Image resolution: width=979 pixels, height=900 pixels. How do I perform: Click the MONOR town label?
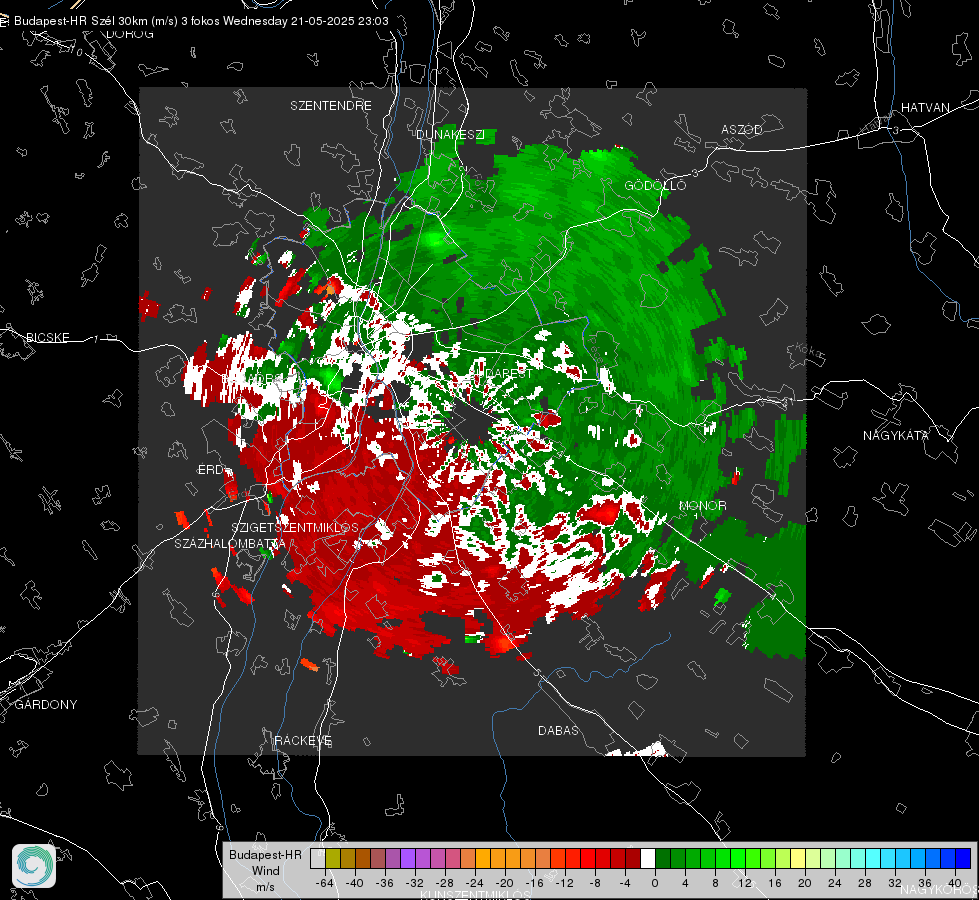[x=702, y=506]
